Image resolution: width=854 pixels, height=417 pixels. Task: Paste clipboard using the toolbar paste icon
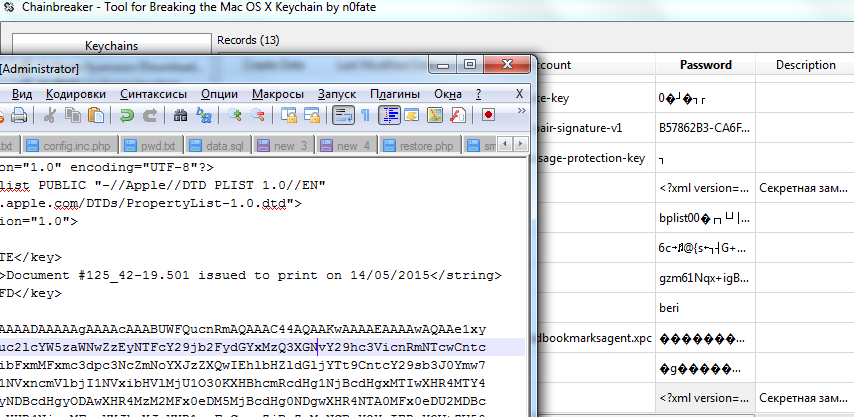point(96,115)
